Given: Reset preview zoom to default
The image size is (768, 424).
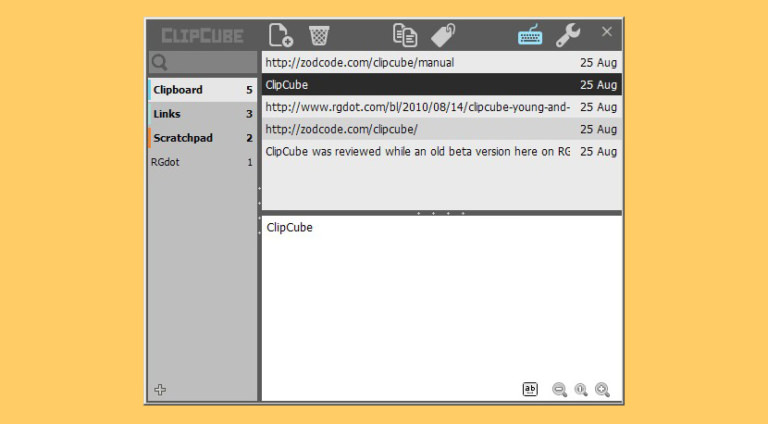Looking at the screenshot, I should point(581,390).
